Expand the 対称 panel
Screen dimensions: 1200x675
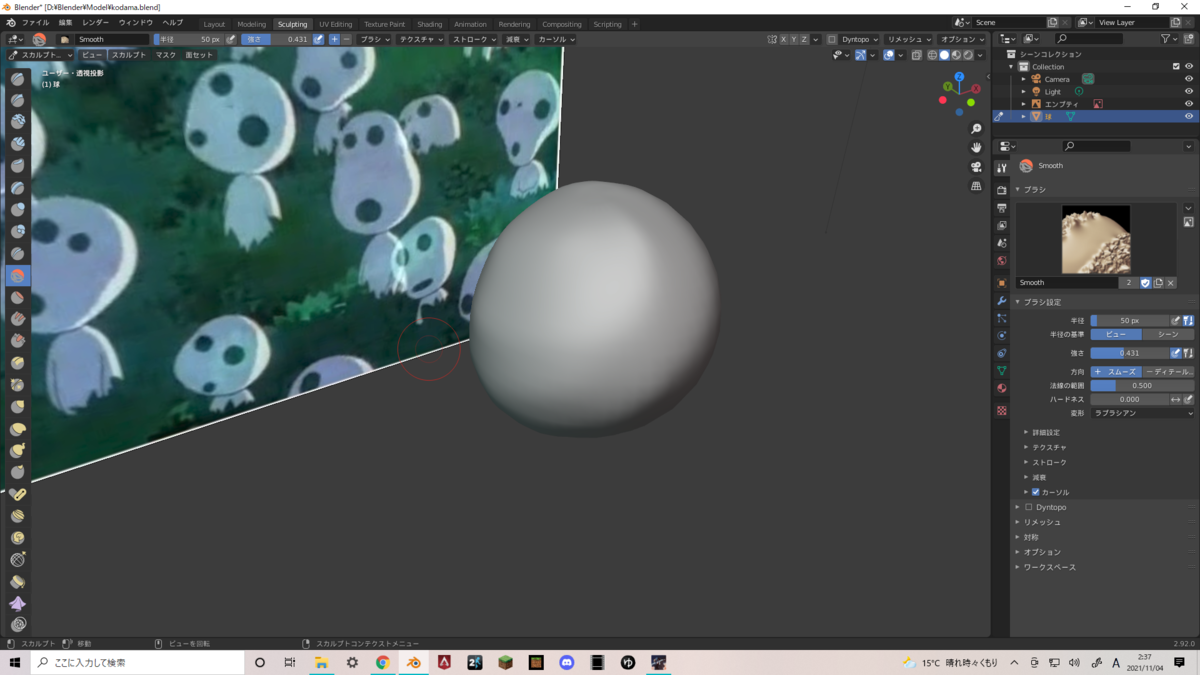pos(1030,537)
